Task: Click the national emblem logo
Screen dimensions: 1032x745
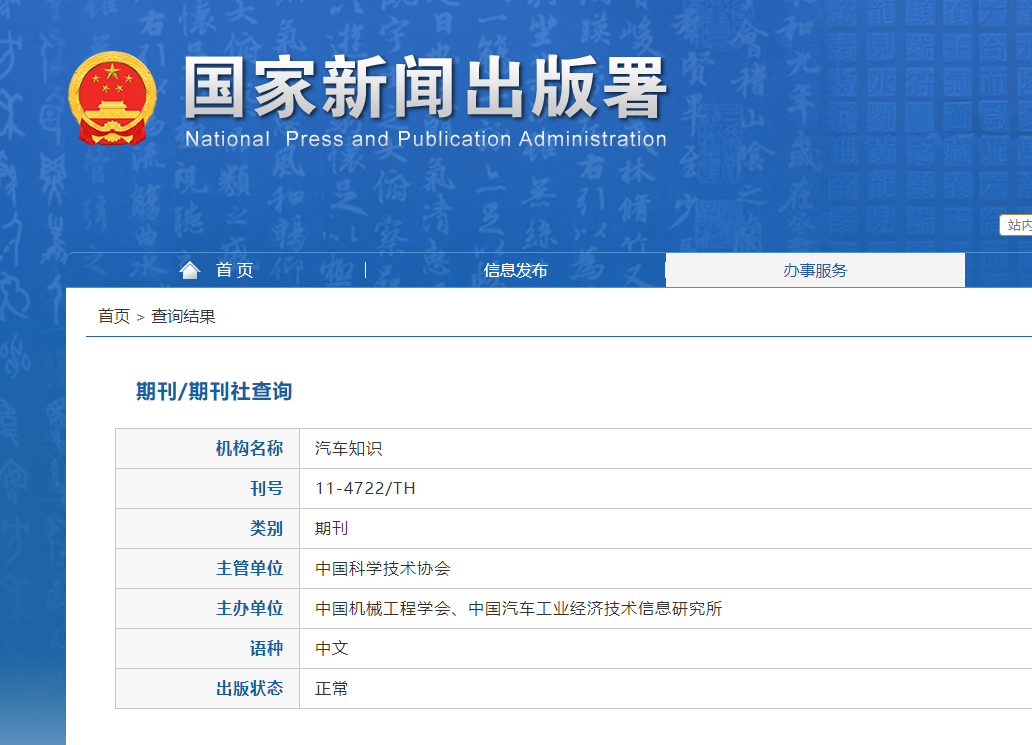Action: tap(112, 99)
